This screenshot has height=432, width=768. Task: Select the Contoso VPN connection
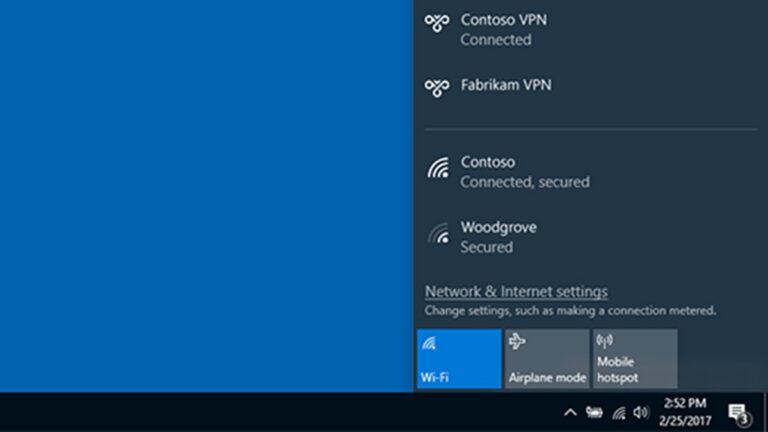[x=591, y=29]
